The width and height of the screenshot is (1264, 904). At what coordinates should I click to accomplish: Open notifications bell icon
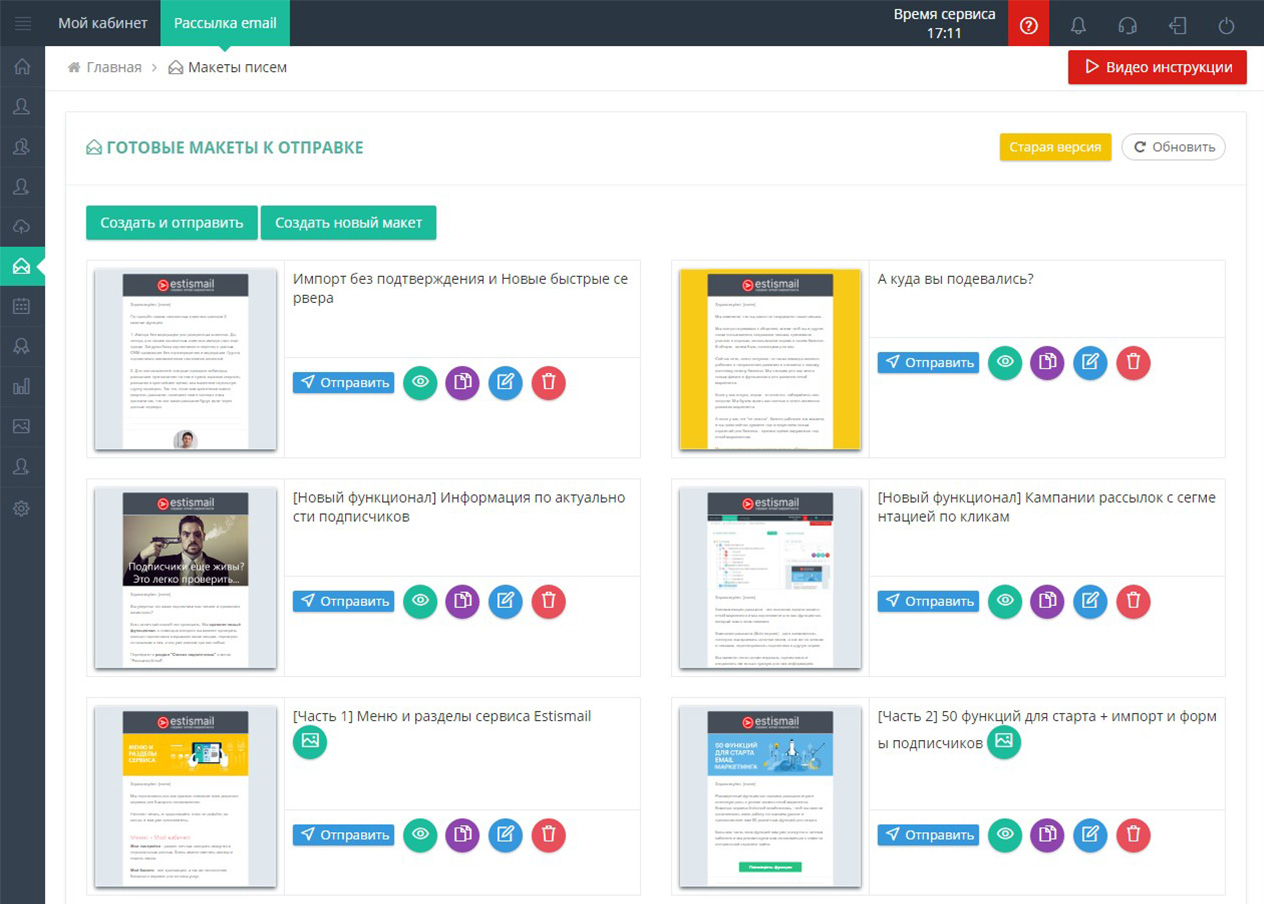1078,25
